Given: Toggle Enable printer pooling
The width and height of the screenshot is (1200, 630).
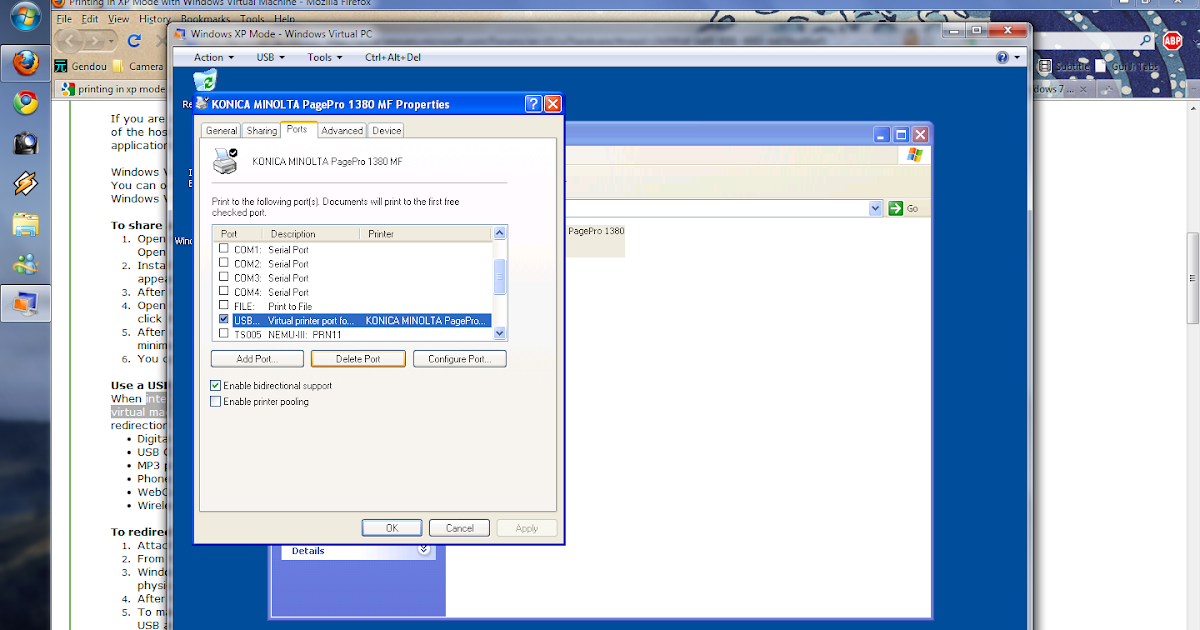Looking at the screenshot, I should (216, 401).
